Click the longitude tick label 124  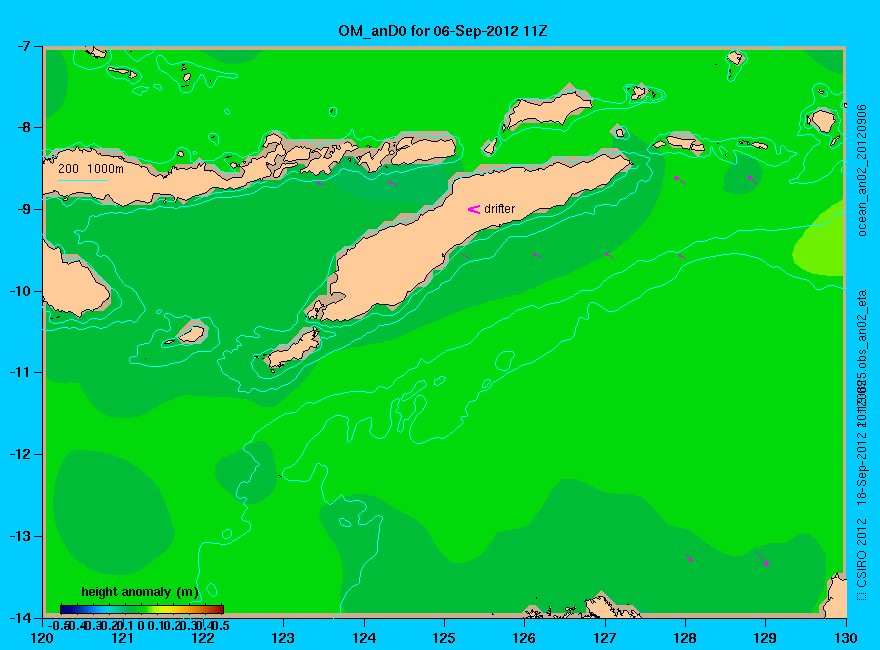pyautogui.click(x=364, y=638)
